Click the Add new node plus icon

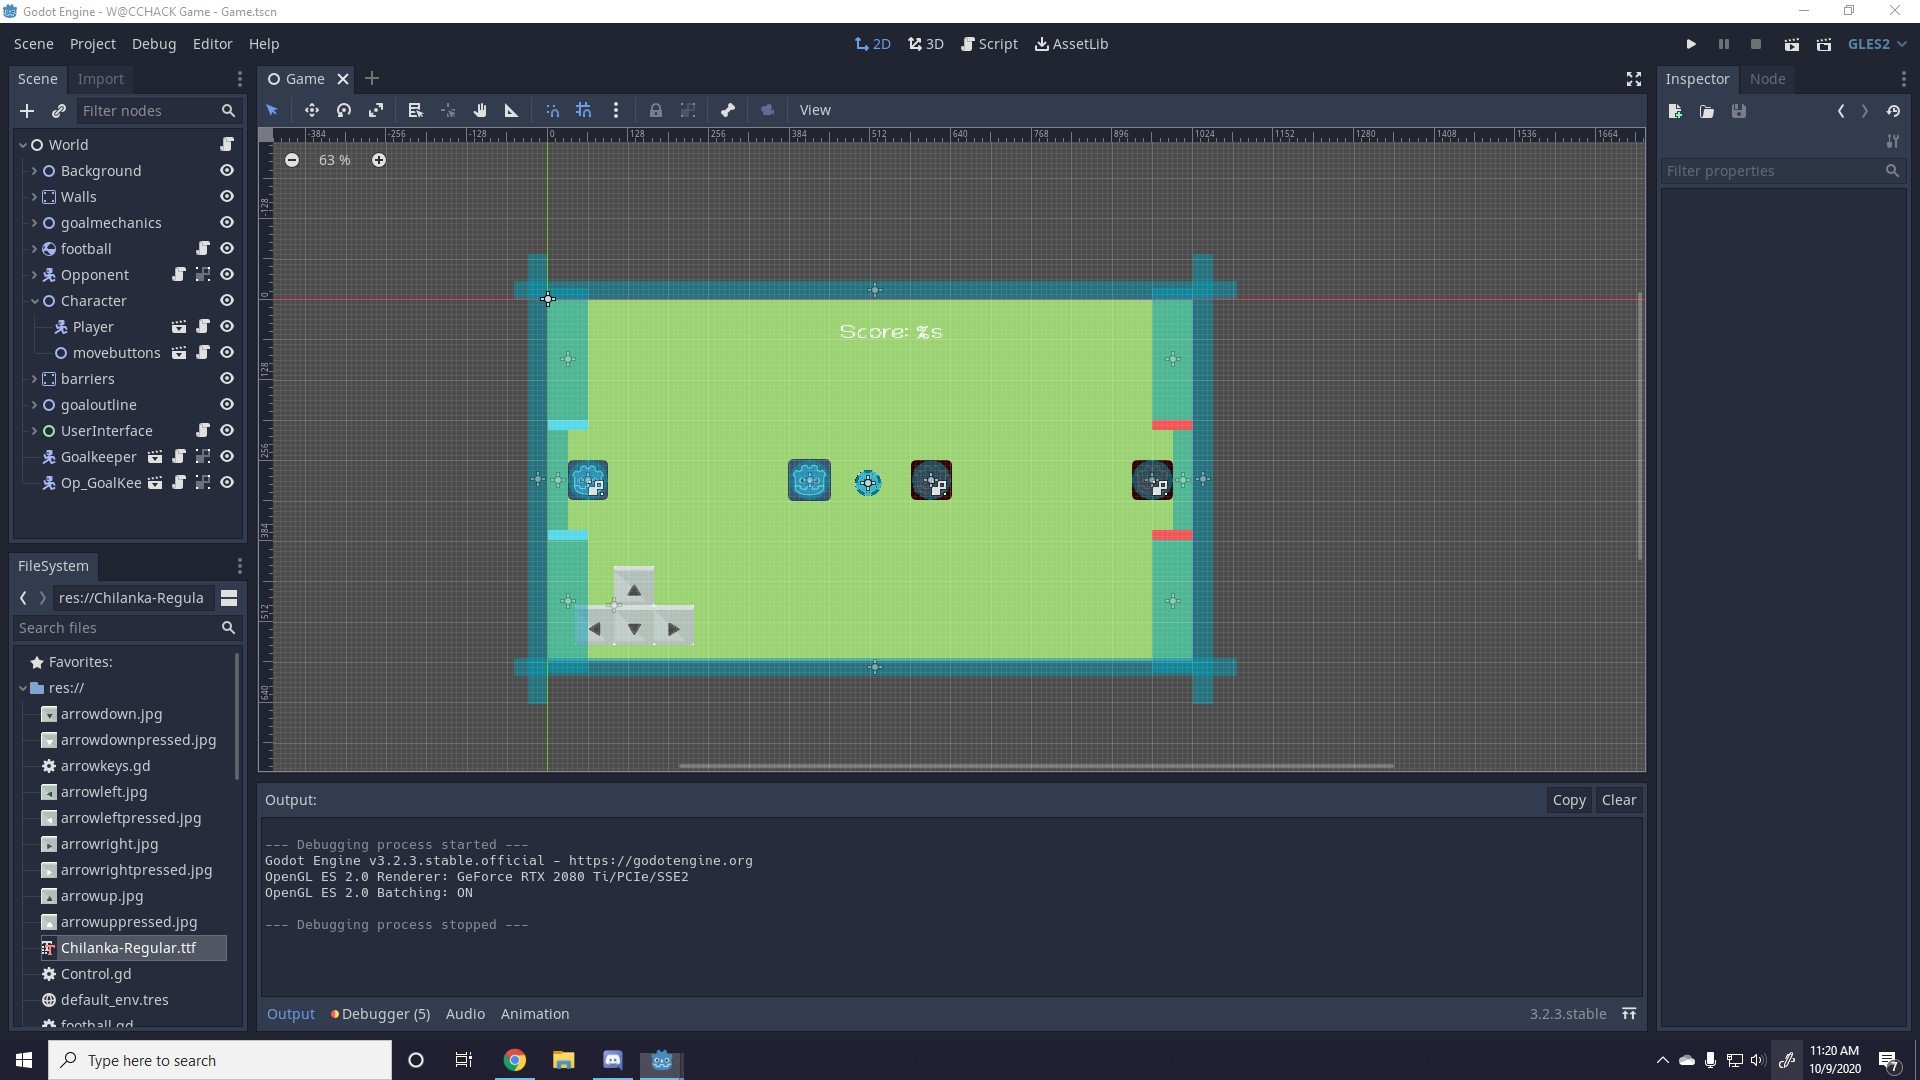27,111
